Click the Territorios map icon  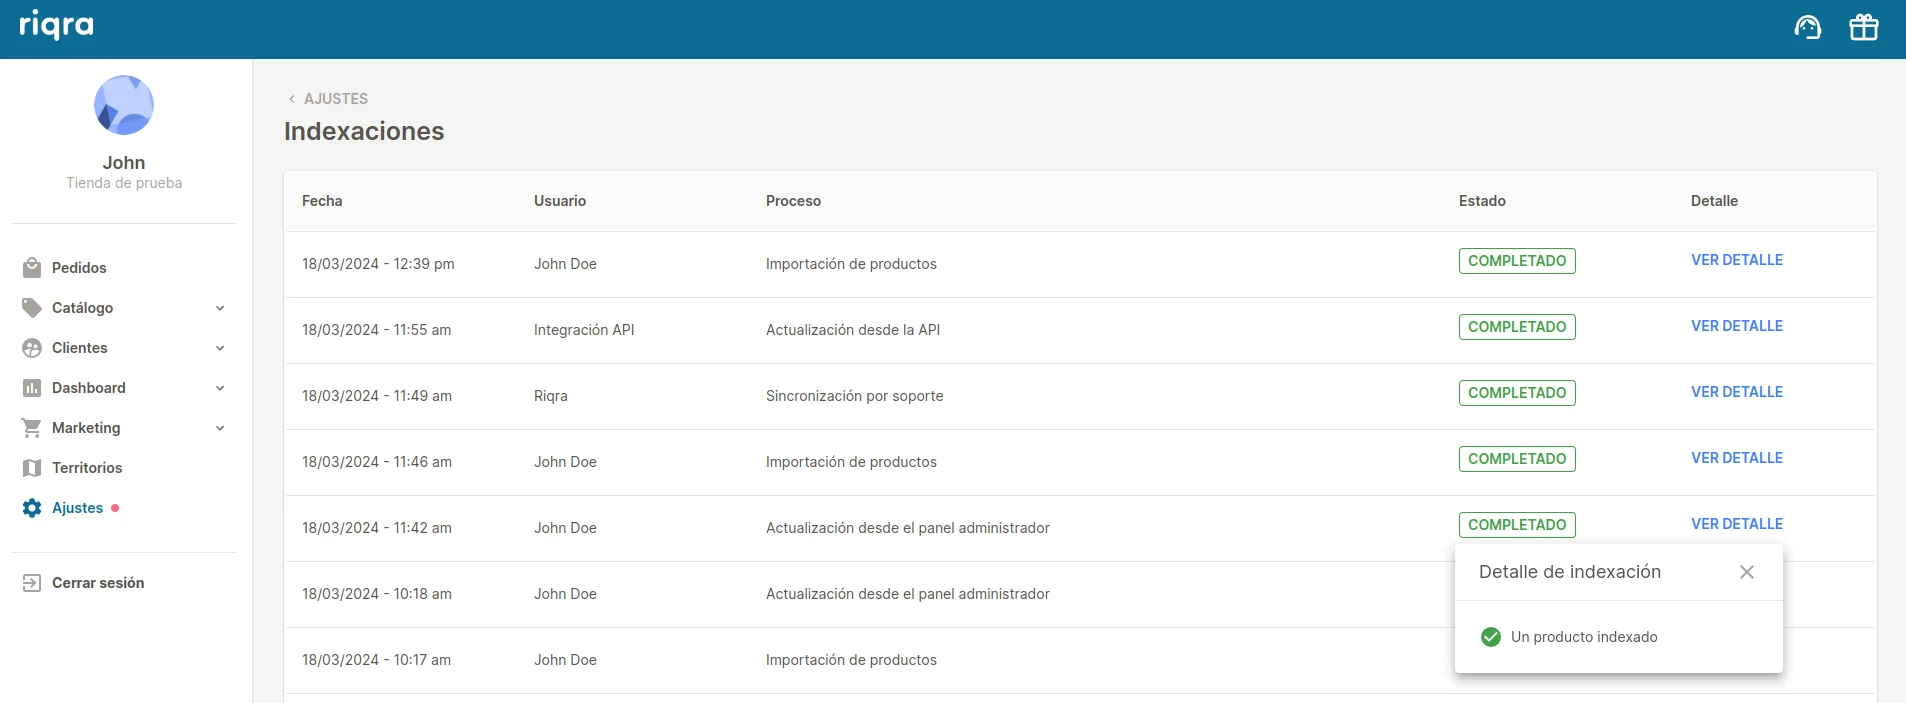point(32,468)
